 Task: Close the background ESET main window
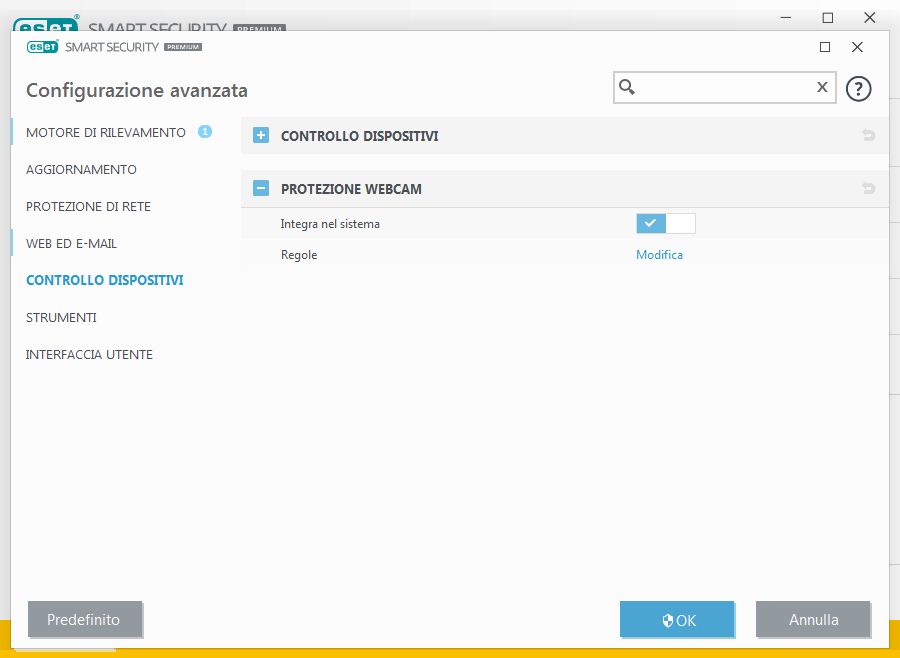click(870, 18)
